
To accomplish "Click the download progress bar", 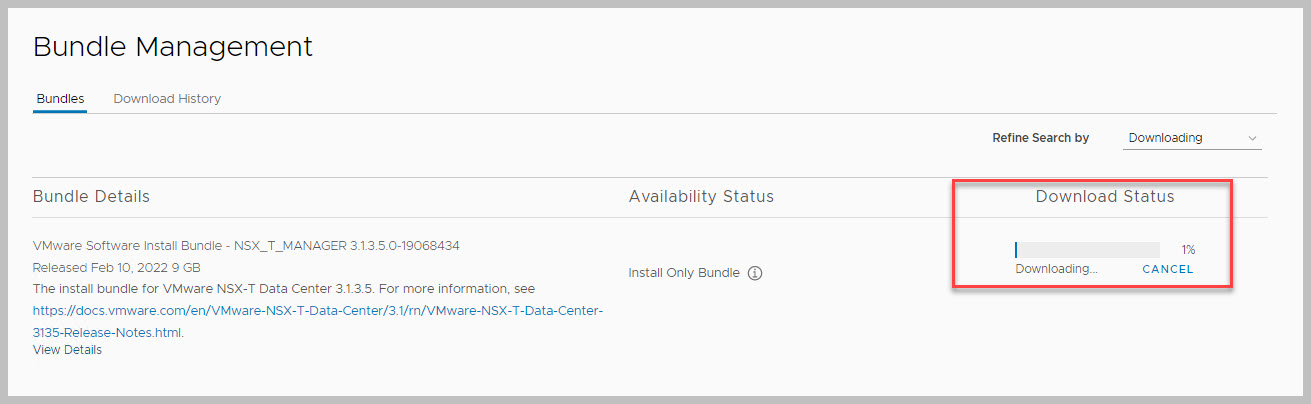I will point(1087,250).
